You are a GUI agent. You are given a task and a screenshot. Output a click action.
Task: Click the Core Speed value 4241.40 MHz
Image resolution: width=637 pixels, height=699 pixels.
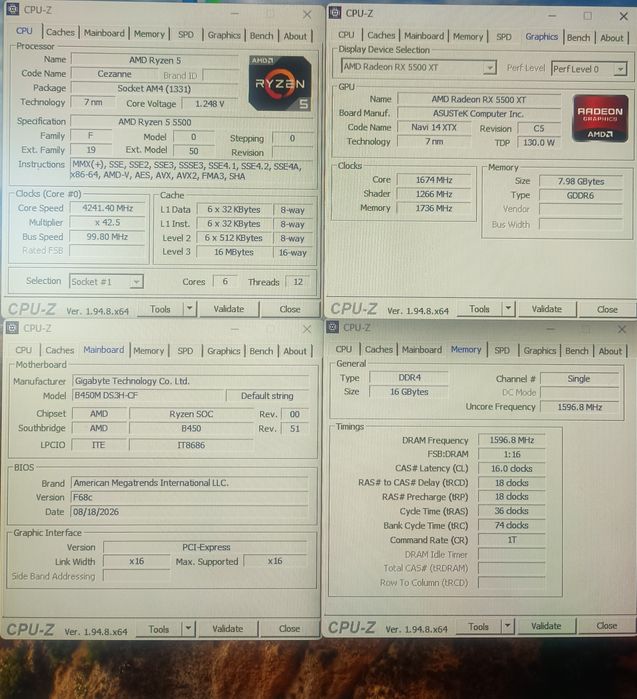pyautogui.click(x=107, y=208)
